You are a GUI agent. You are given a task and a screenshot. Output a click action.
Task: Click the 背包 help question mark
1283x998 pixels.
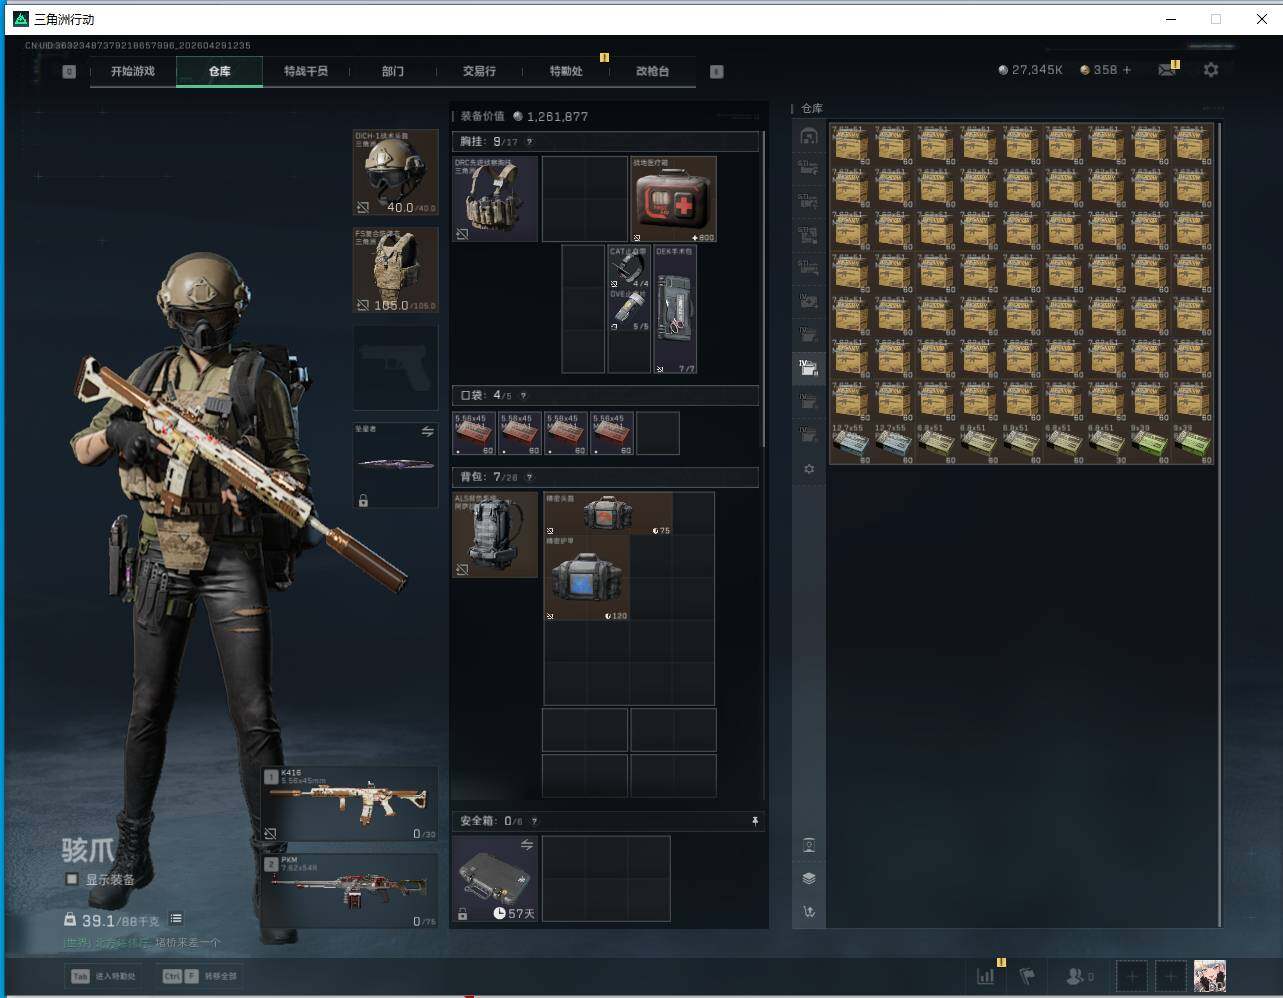coord(529,477)
